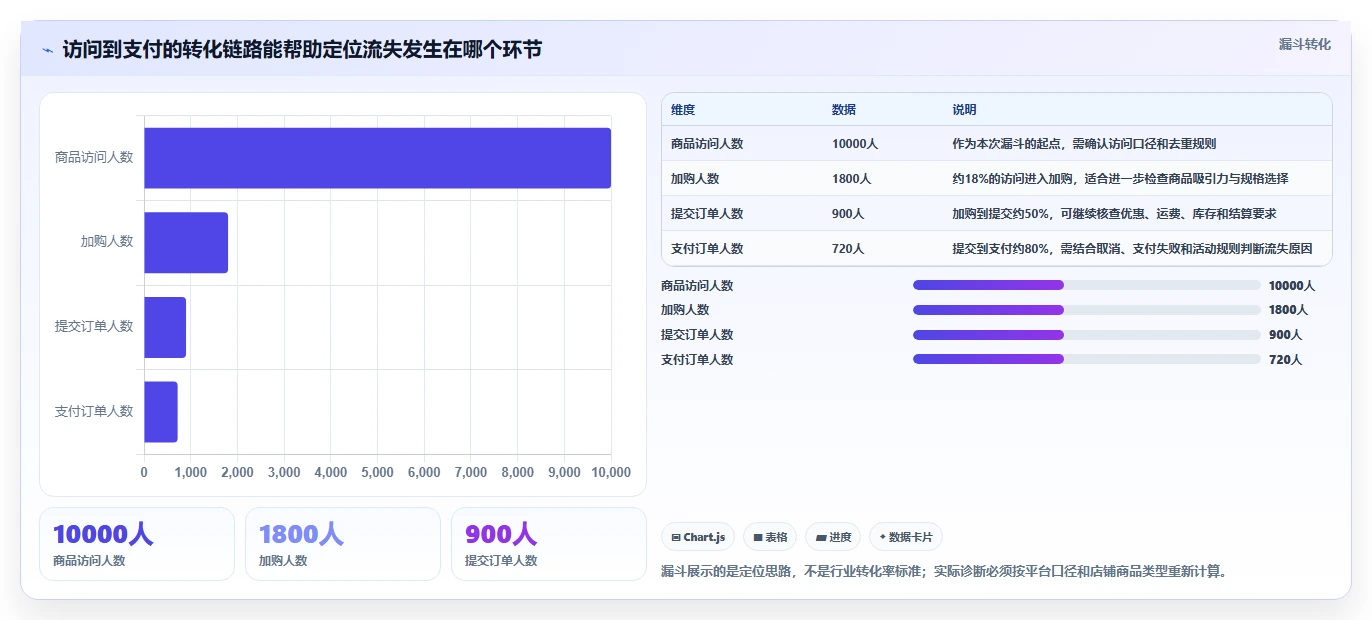Click the description starting 约18%的访问进入加购
This screenshot has height=620, width=1372.
(x=1120, y=179)
